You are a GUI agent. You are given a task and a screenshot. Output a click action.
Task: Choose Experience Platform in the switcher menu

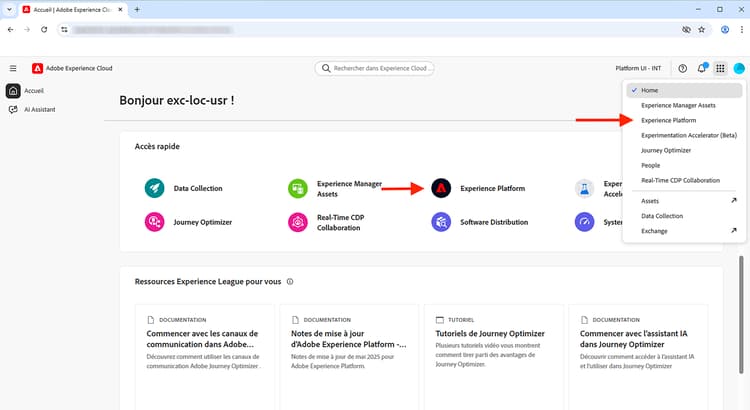684,120
